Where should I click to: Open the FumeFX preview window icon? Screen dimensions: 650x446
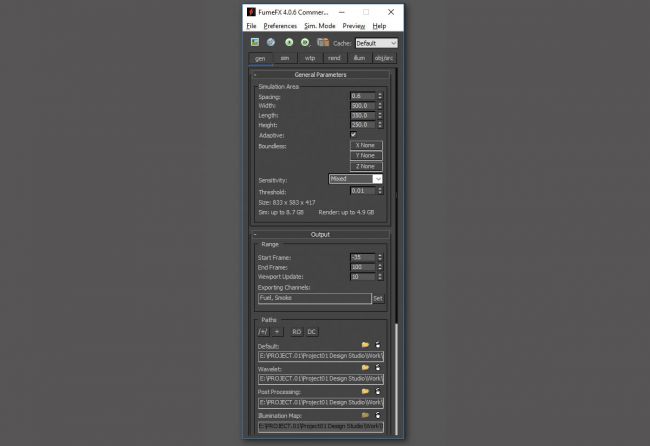pos(255,42)
